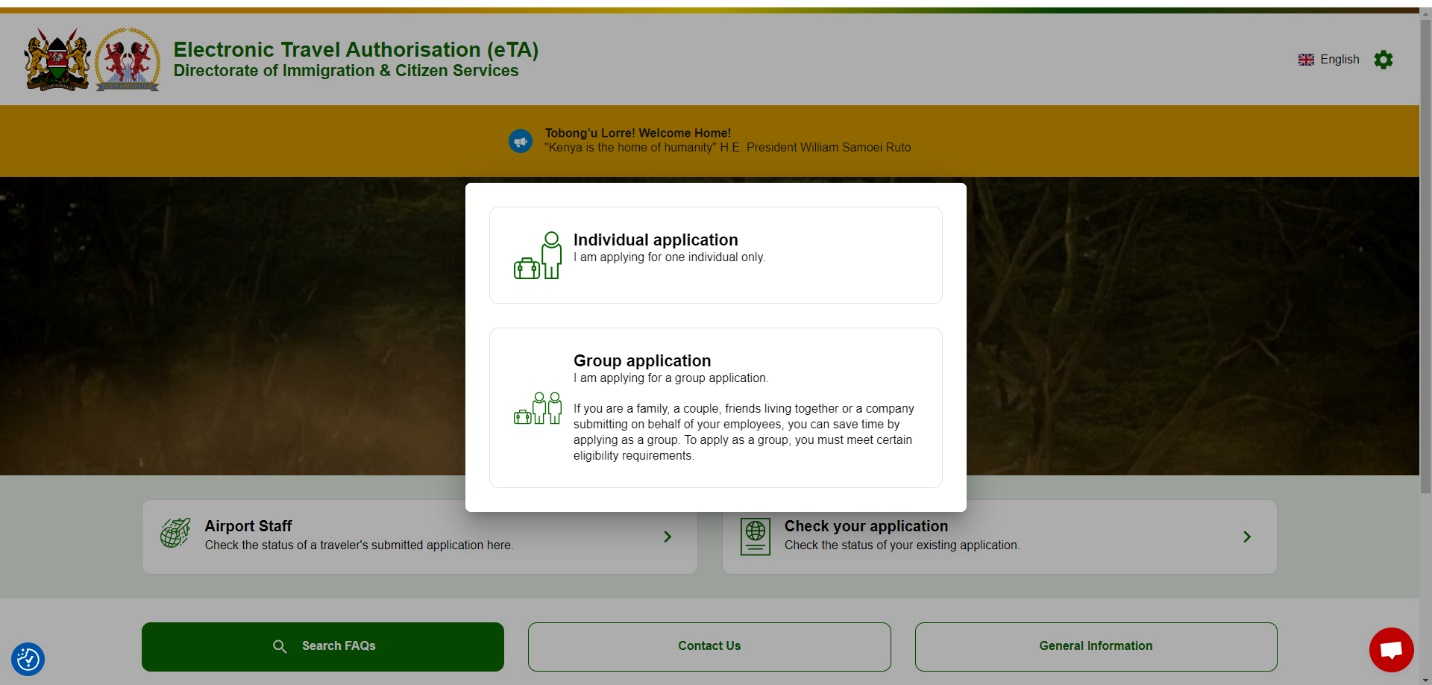Click the Airport Staff globe icon
This screenshot has width=1432, height=685.
tap(175, 534)
